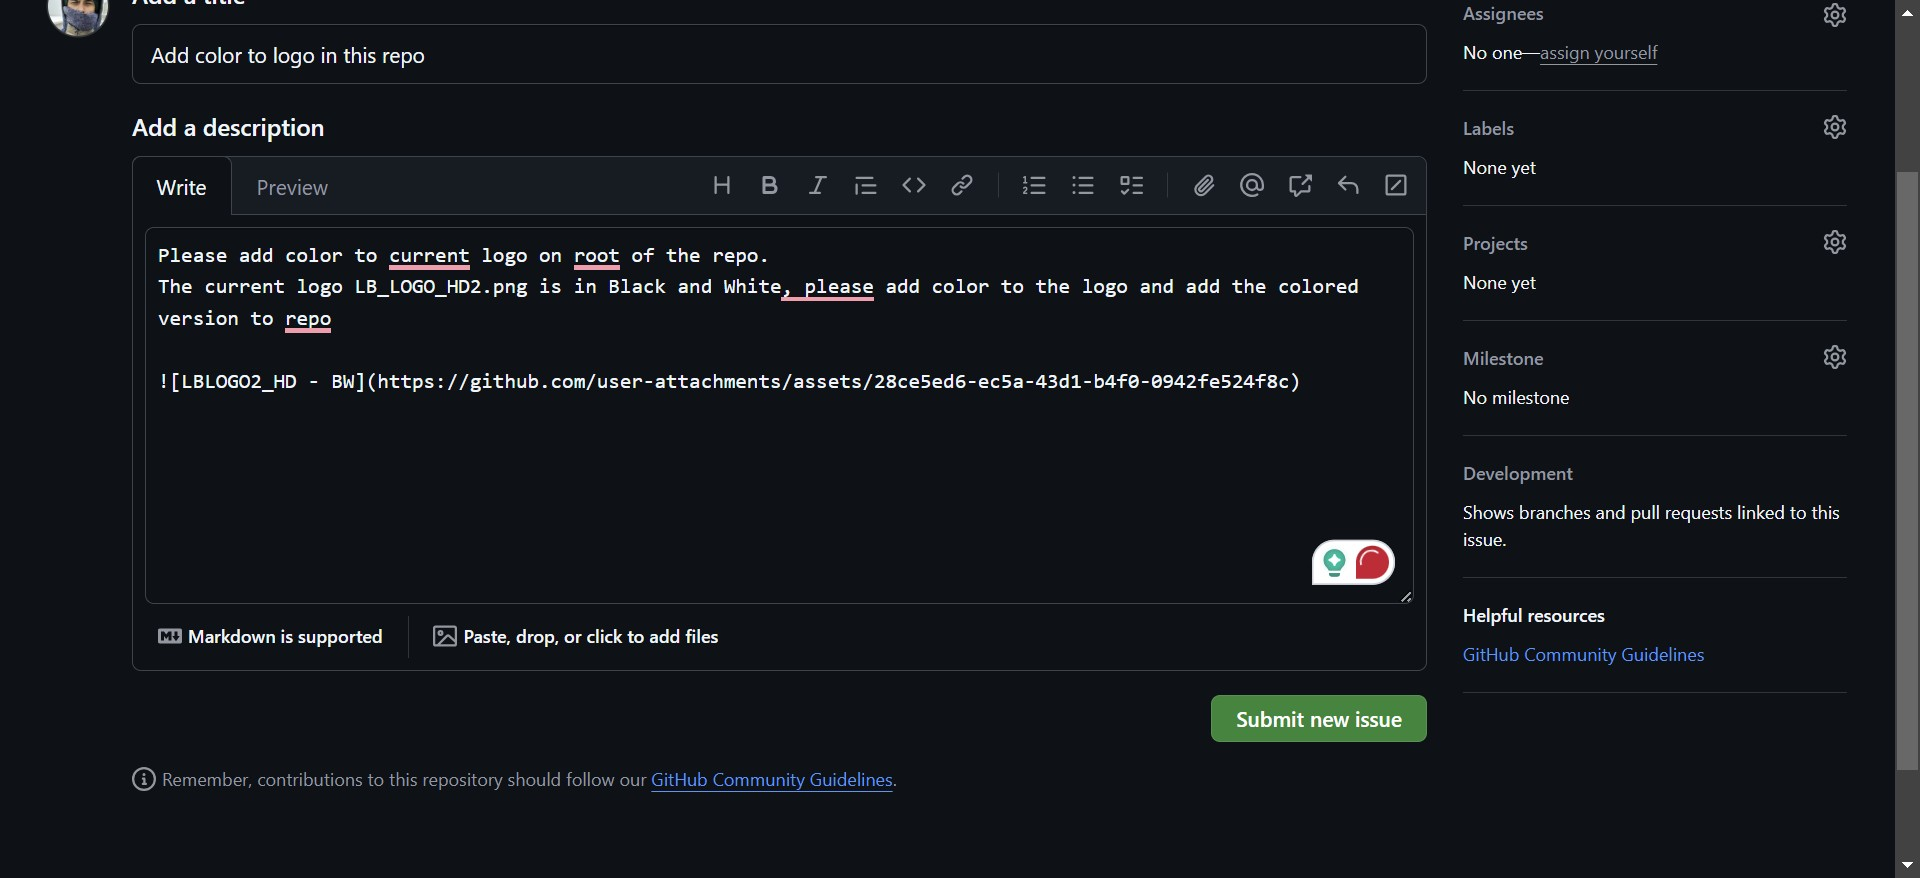Apply italic formatting to text
Image resolution: width=1920 pixels, height=878 pixels.
817,186
